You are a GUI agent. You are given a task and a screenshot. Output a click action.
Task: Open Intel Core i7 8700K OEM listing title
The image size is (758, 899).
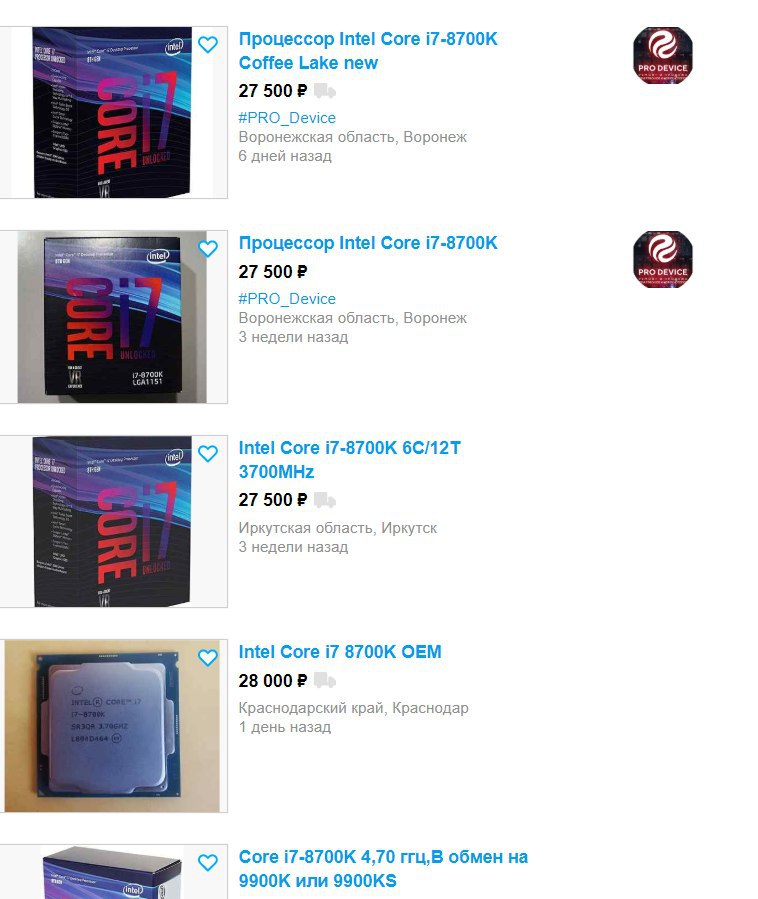[340, 652]
